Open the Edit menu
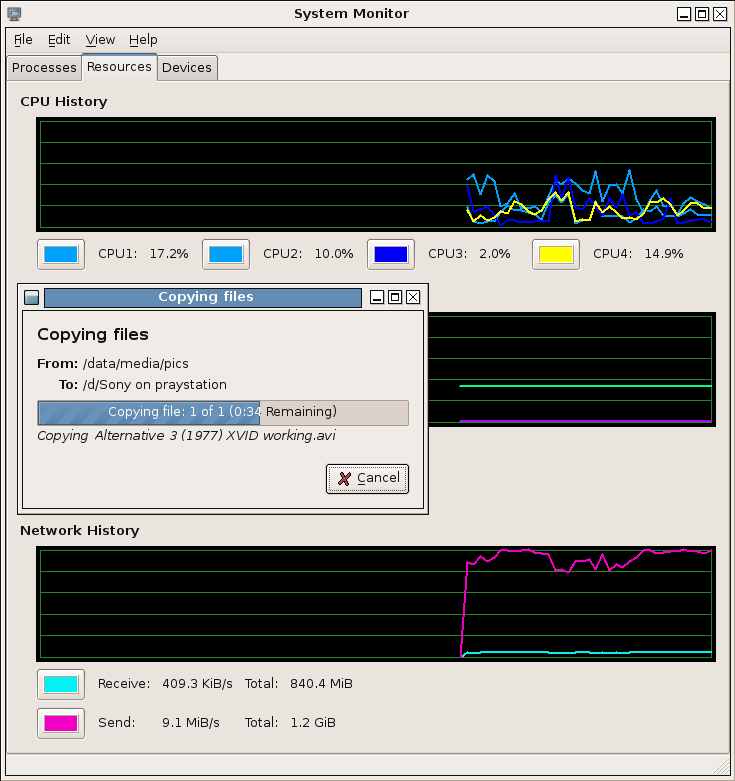The height and width of the screenshot is (781, 735). (x=59, y=40)
